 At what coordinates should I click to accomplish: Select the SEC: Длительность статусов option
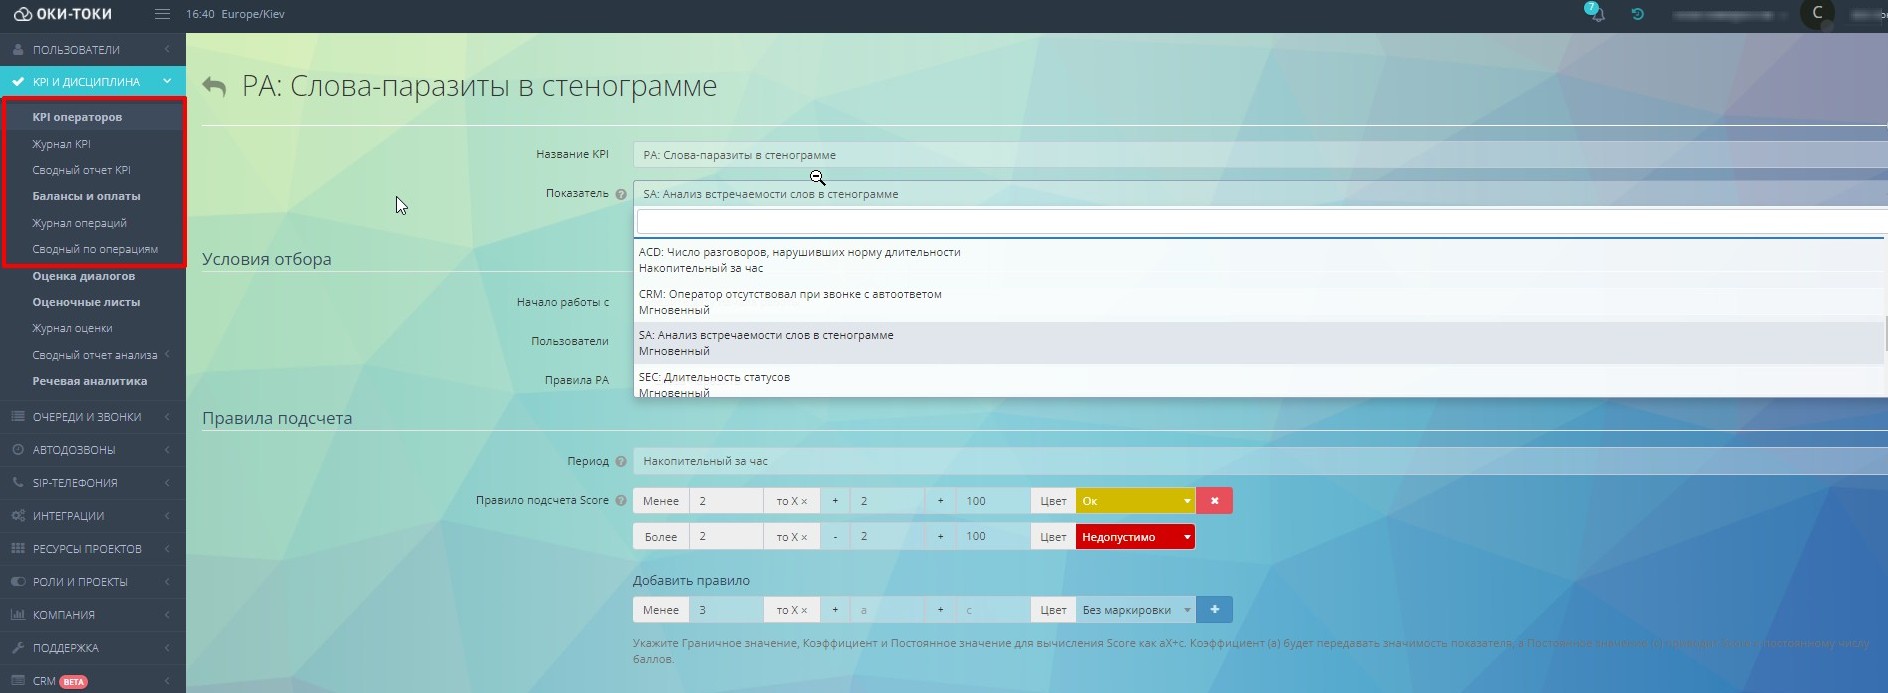tap(1259, 383)
